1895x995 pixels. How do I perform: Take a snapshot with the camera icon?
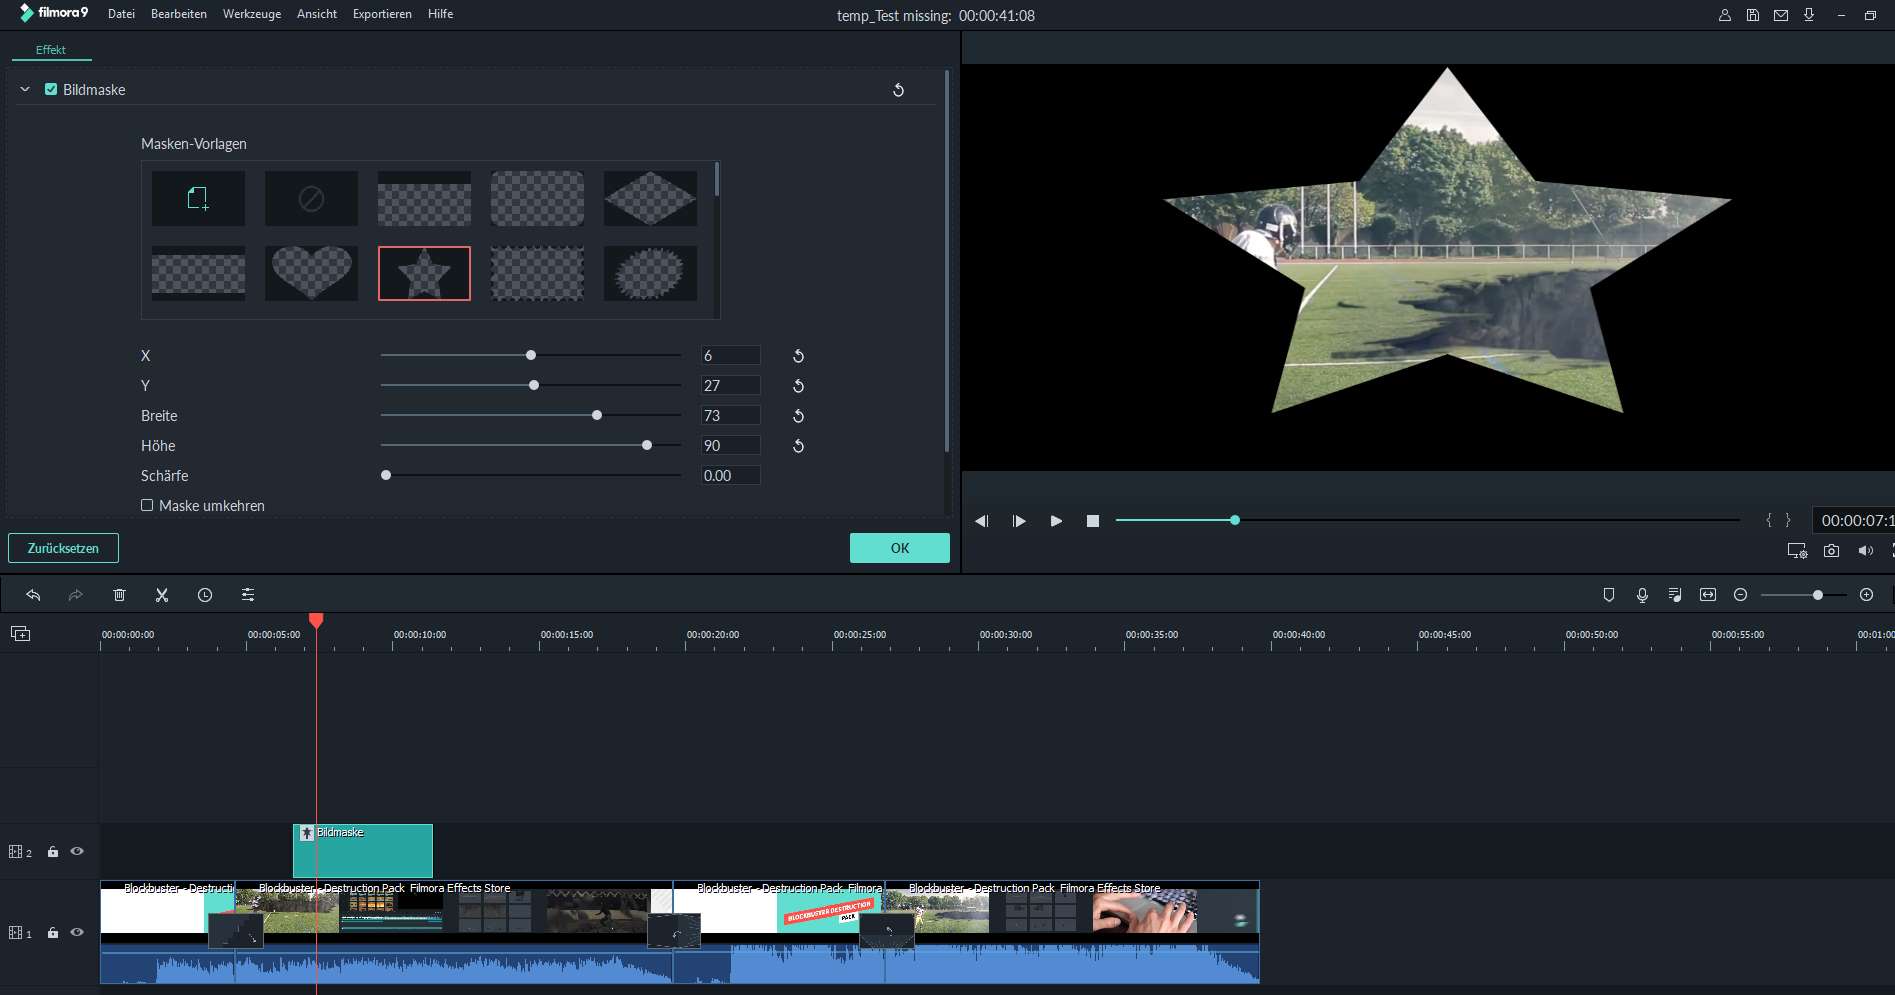tap(1831, 551)
